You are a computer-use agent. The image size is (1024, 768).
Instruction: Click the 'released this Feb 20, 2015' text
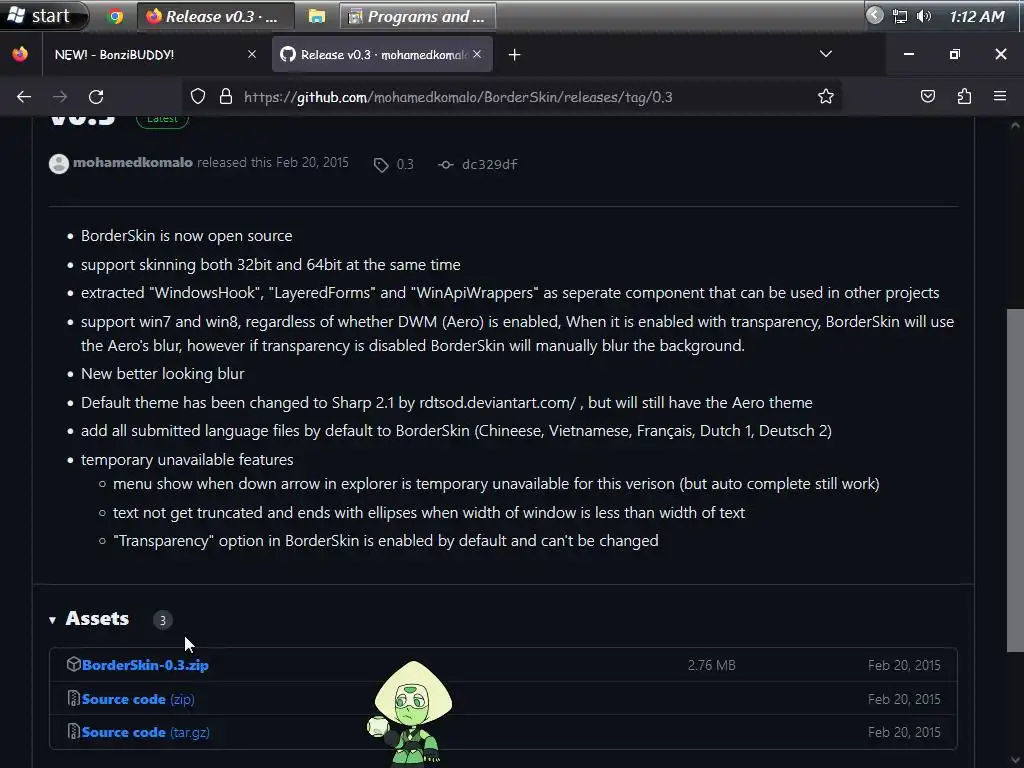[x=273, y=163]
